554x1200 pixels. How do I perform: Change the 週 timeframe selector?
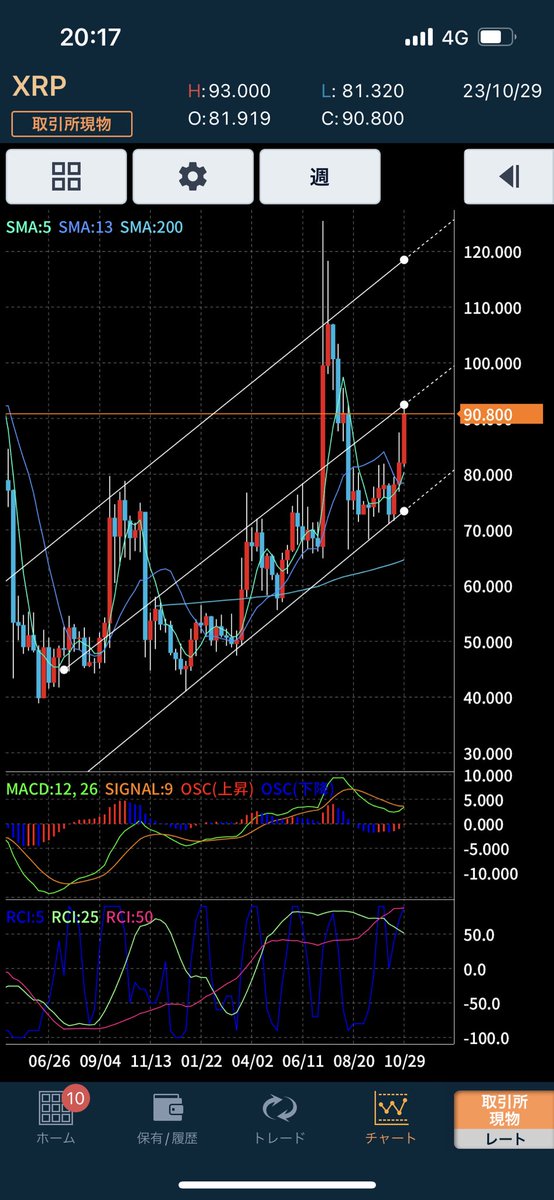[320, 177]
